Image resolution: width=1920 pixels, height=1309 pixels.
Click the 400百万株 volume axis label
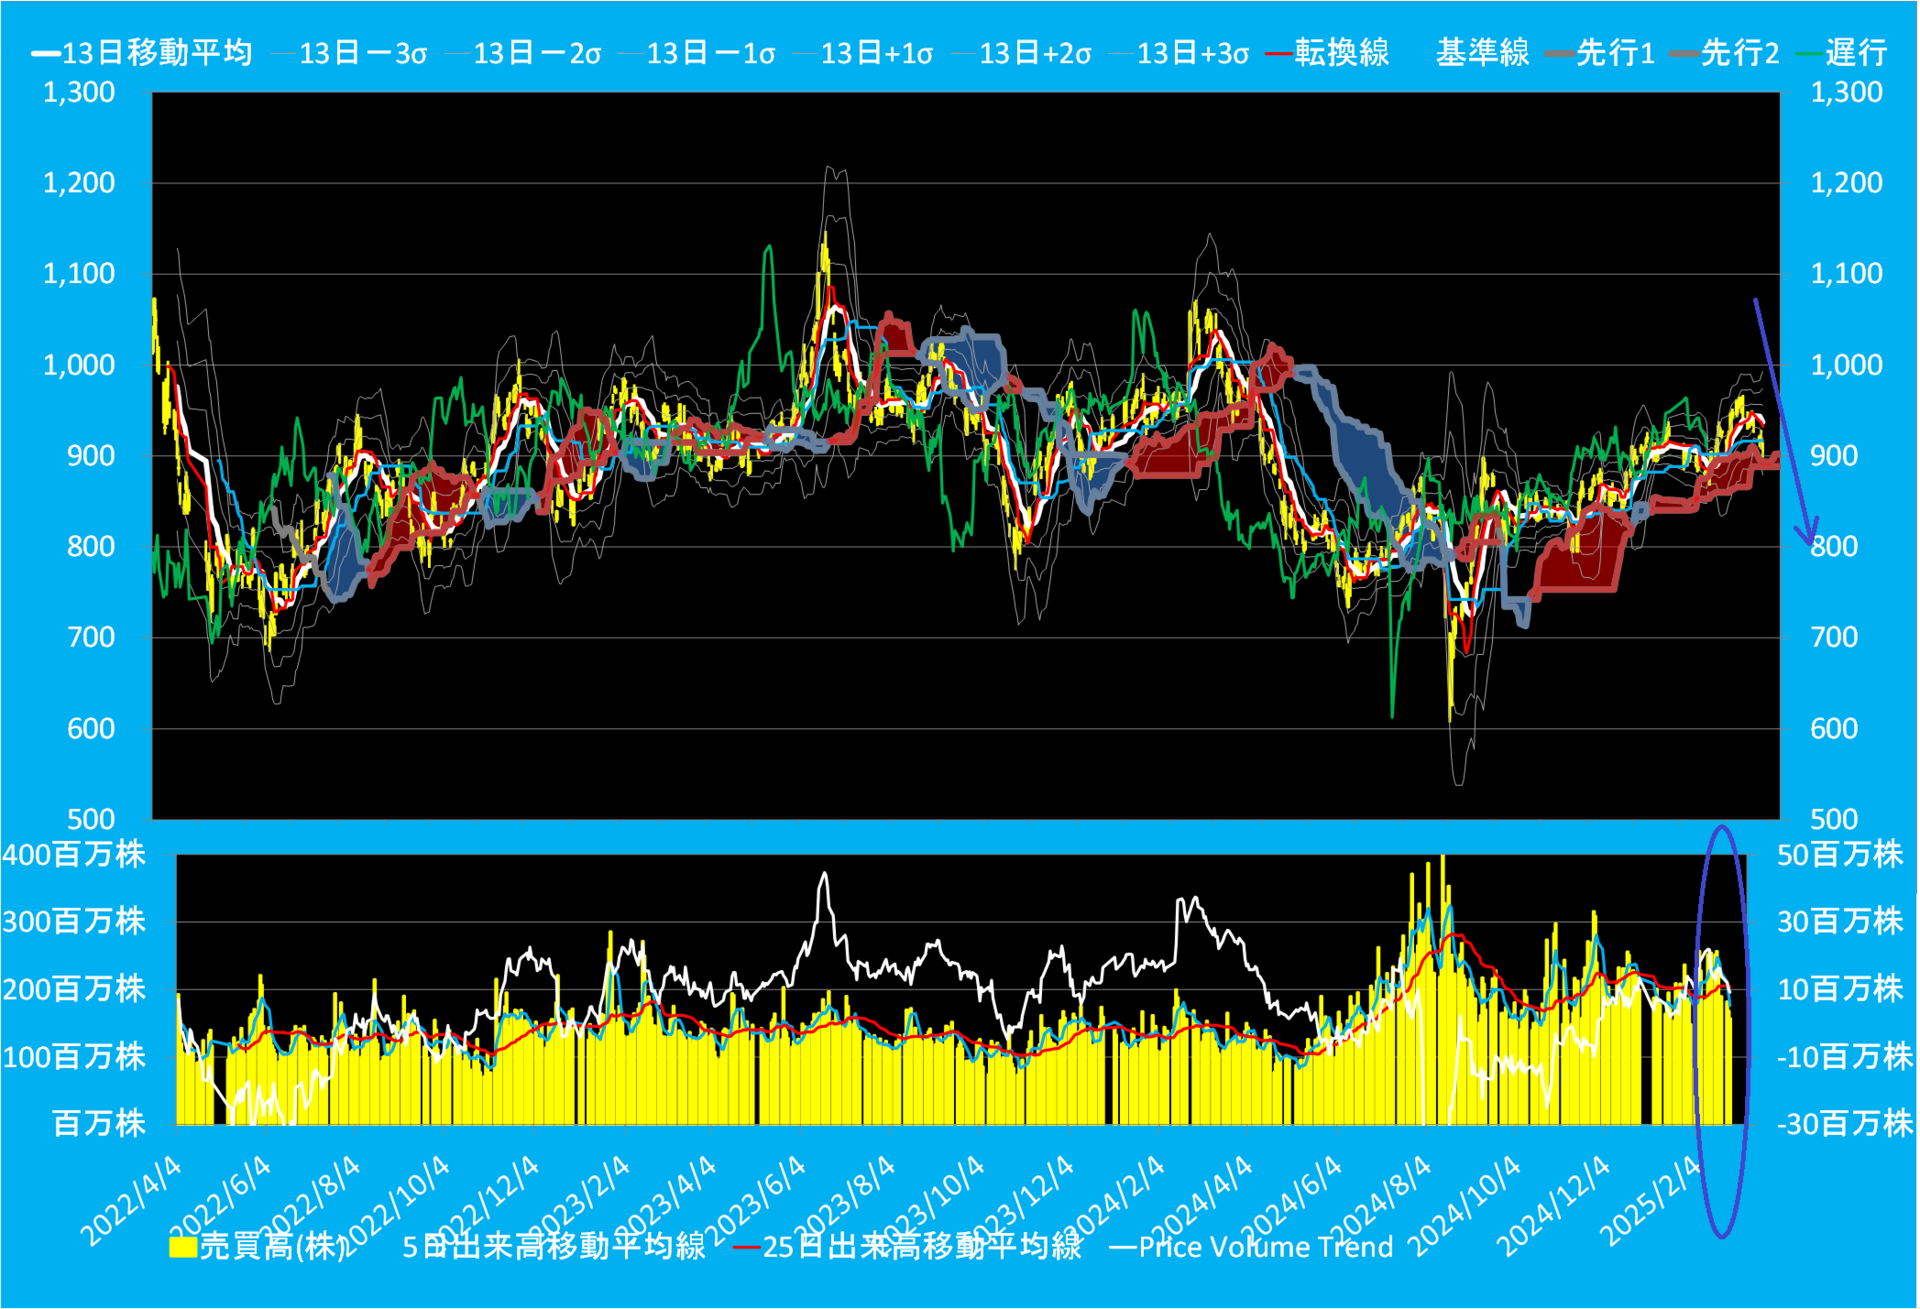click(74, 854)
